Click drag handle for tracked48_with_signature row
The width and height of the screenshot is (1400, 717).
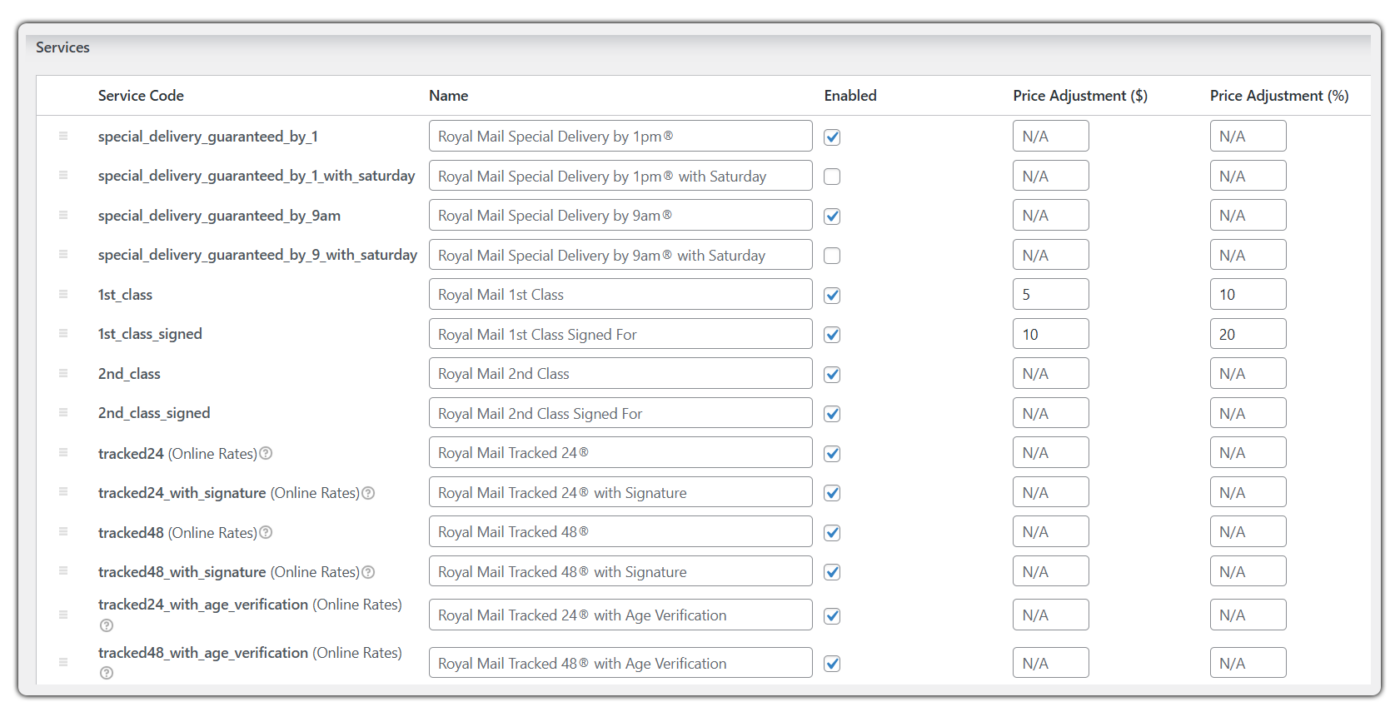tap(63, 571)
